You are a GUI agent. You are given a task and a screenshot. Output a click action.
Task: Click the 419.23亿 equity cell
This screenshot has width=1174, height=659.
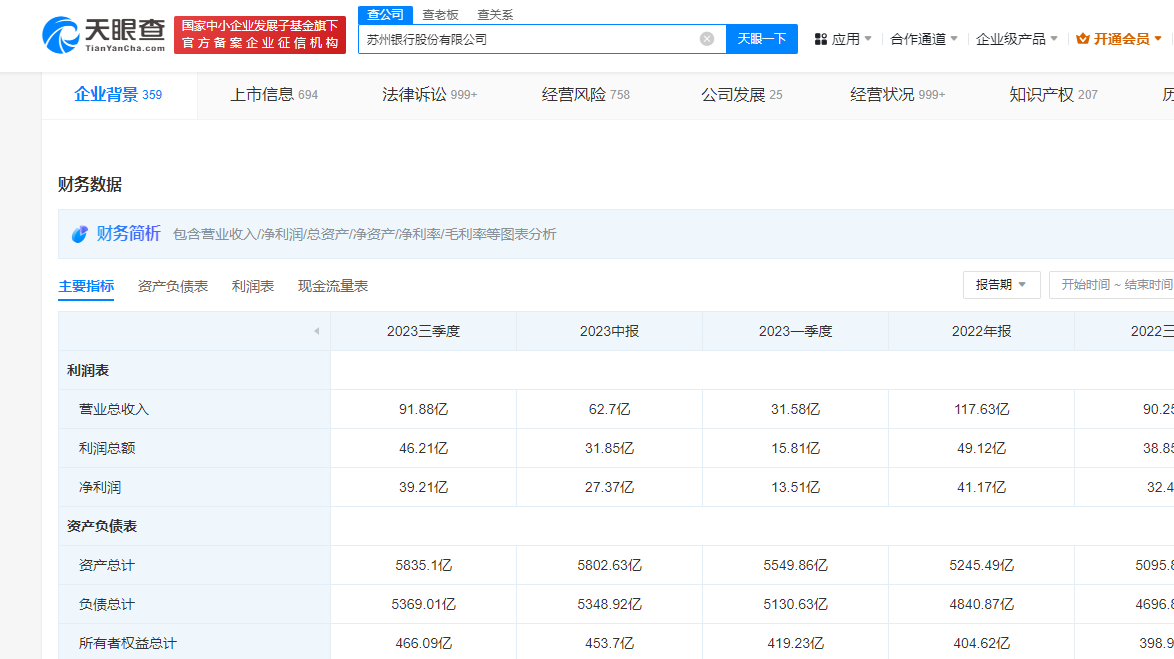click(795, 643)
